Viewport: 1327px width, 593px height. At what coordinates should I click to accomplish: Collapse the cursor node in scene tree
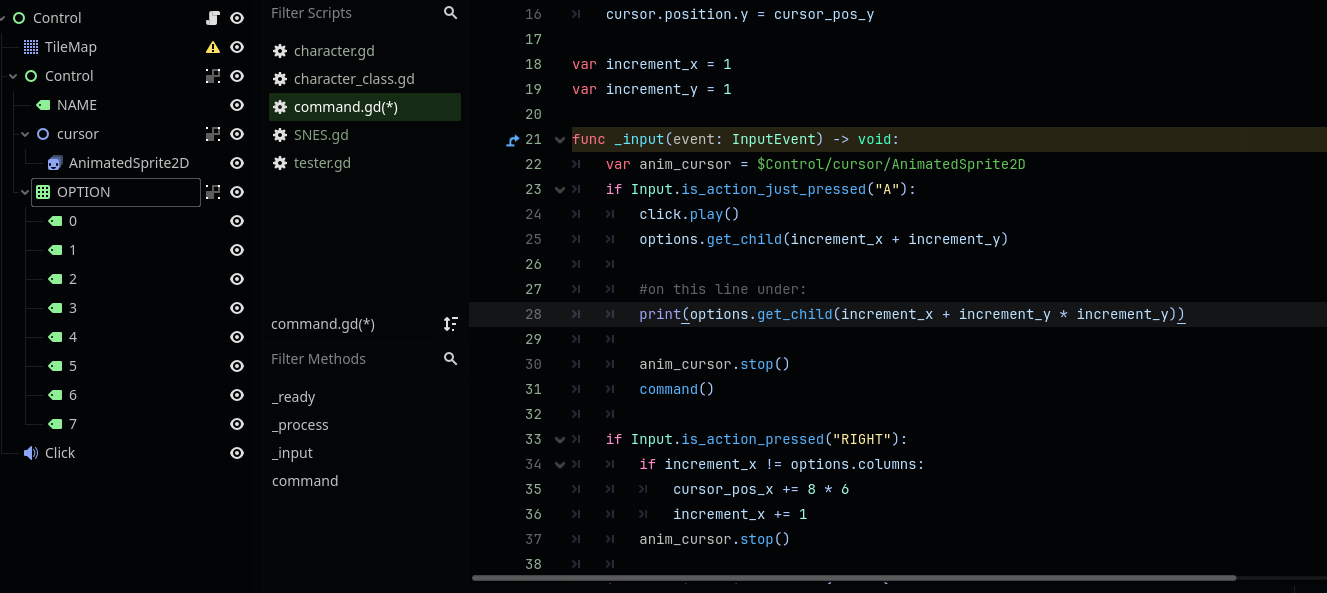[x=25, y=134]
